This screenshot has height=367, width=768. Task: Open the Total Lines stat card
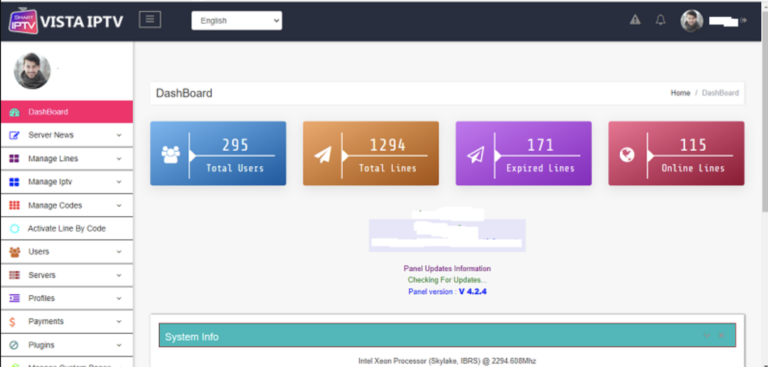click(371, 153)
